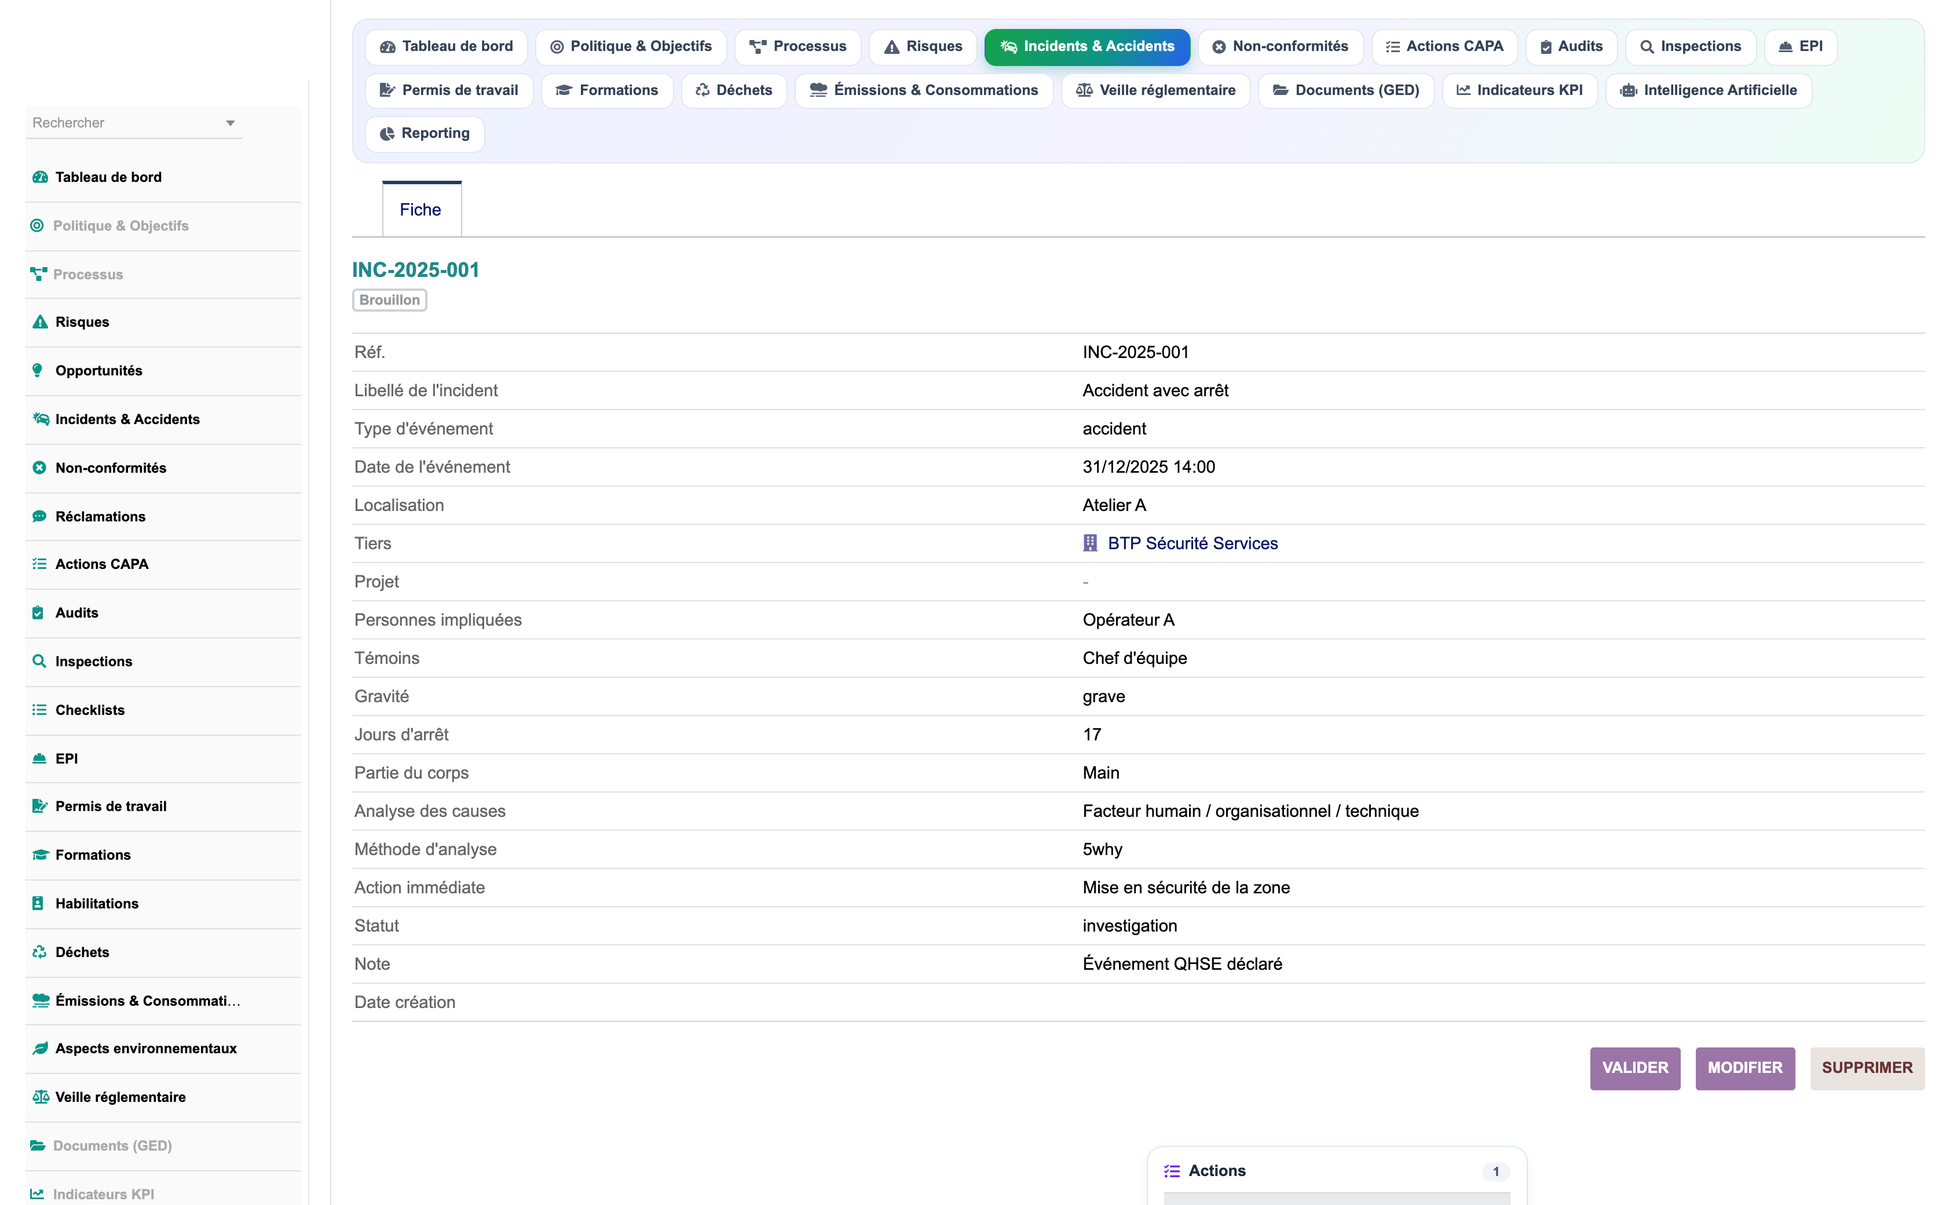Click the 'Accident avec arrêt' value
This screenshot has width=1946, height=1205.
tap(1155, 390)
